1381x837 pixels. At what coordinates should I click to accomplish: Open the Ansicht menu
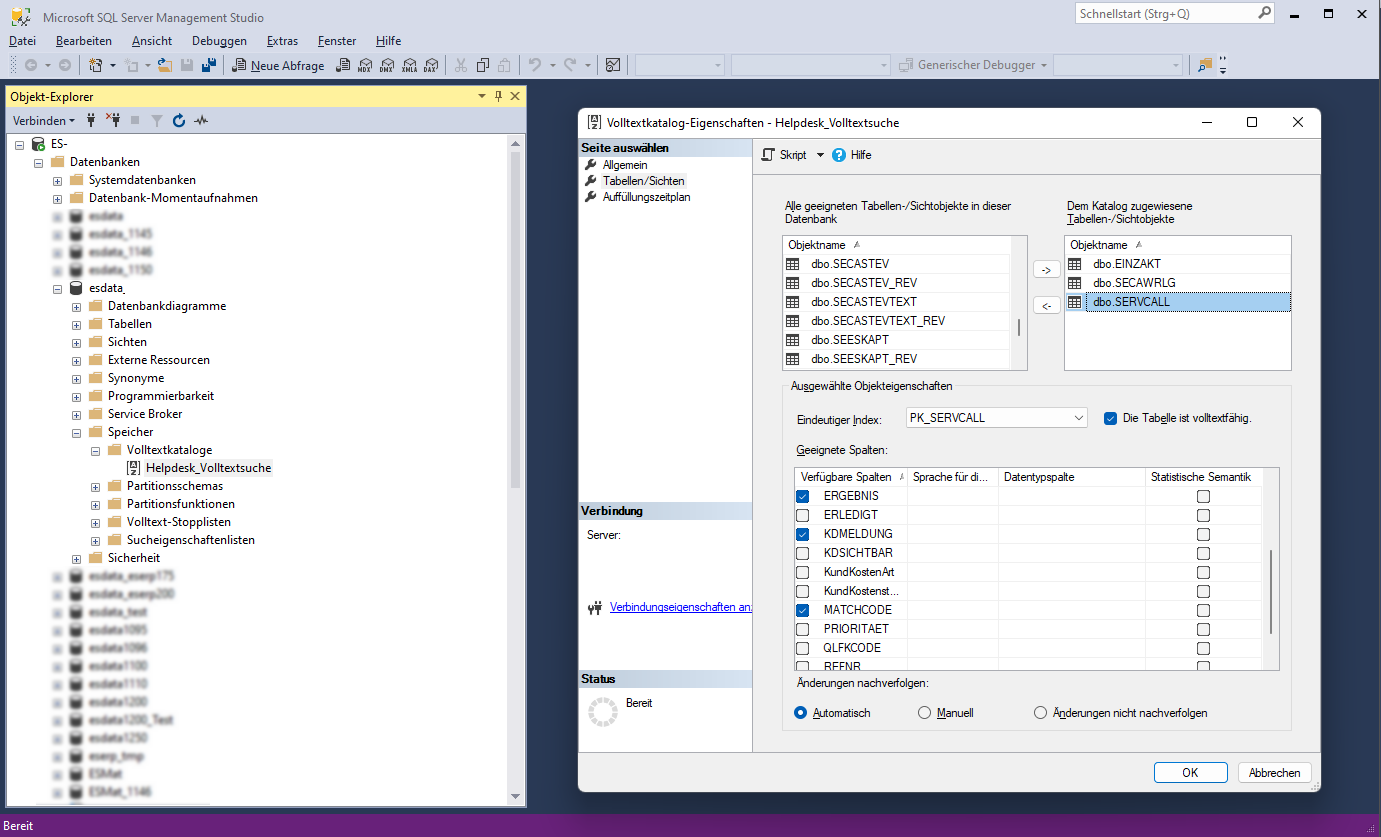[x=152, y=41]
